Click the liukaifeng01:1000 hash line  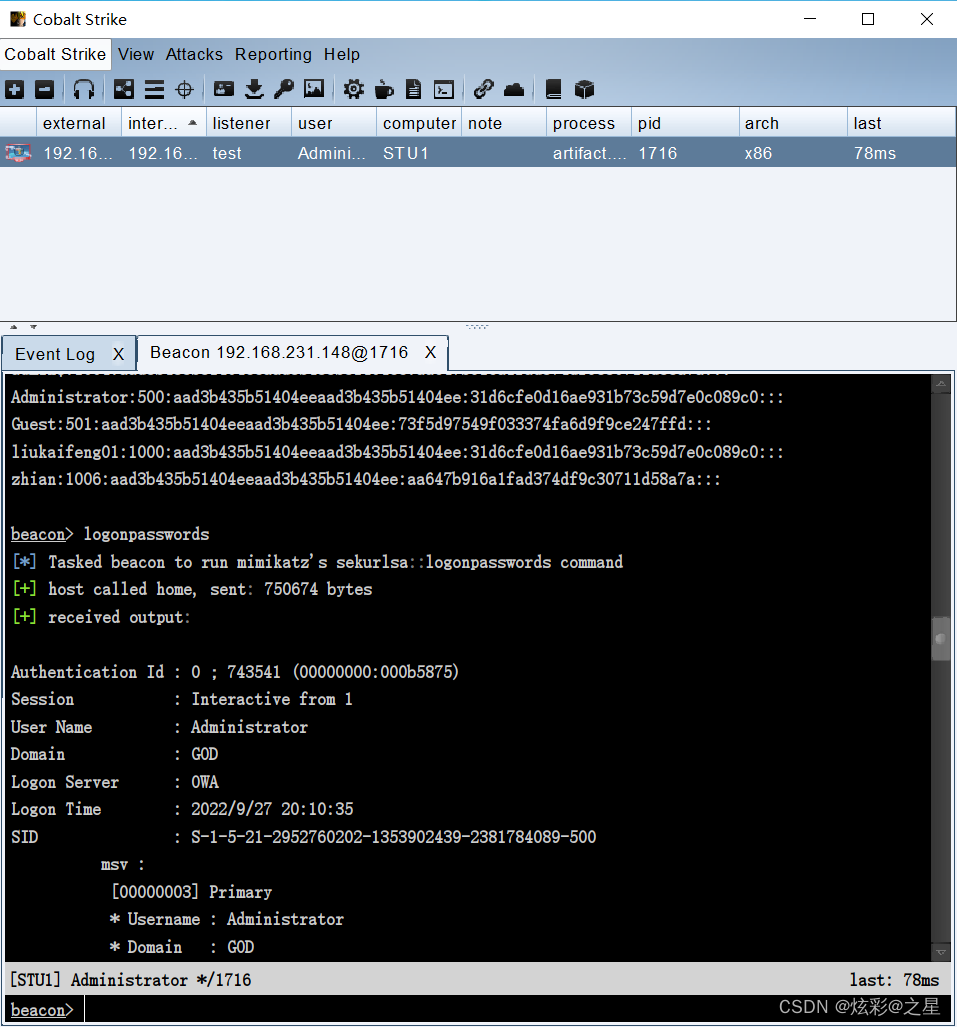click(397, 451)
